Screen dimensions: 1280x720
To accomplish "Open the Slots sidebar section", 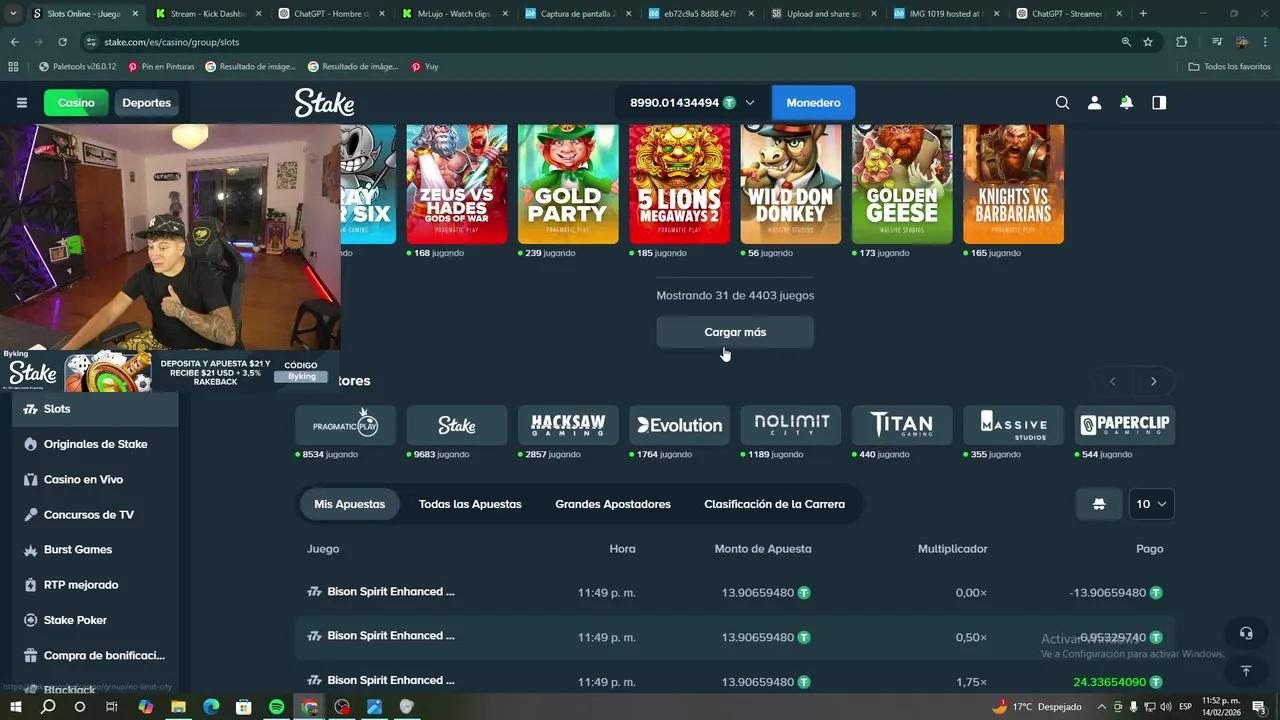I will click(x=57, y=408).
